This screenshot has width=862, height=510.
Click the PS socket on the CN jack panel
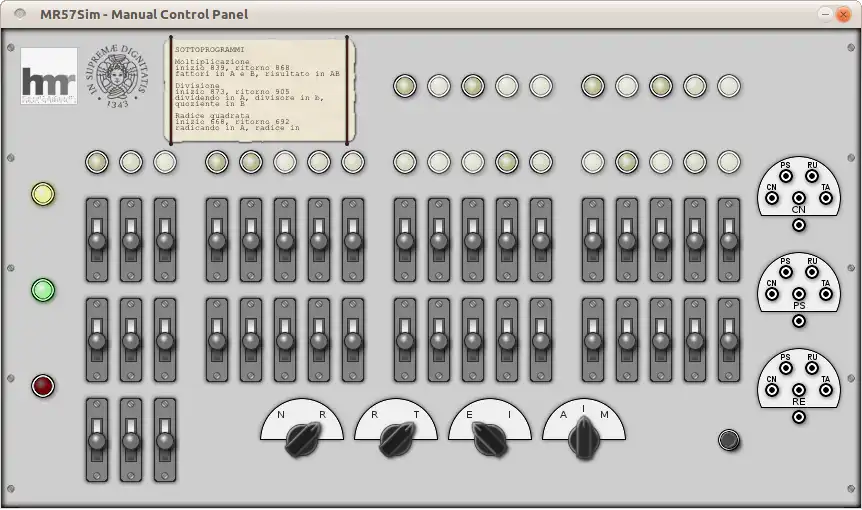(x=786, y=176)
